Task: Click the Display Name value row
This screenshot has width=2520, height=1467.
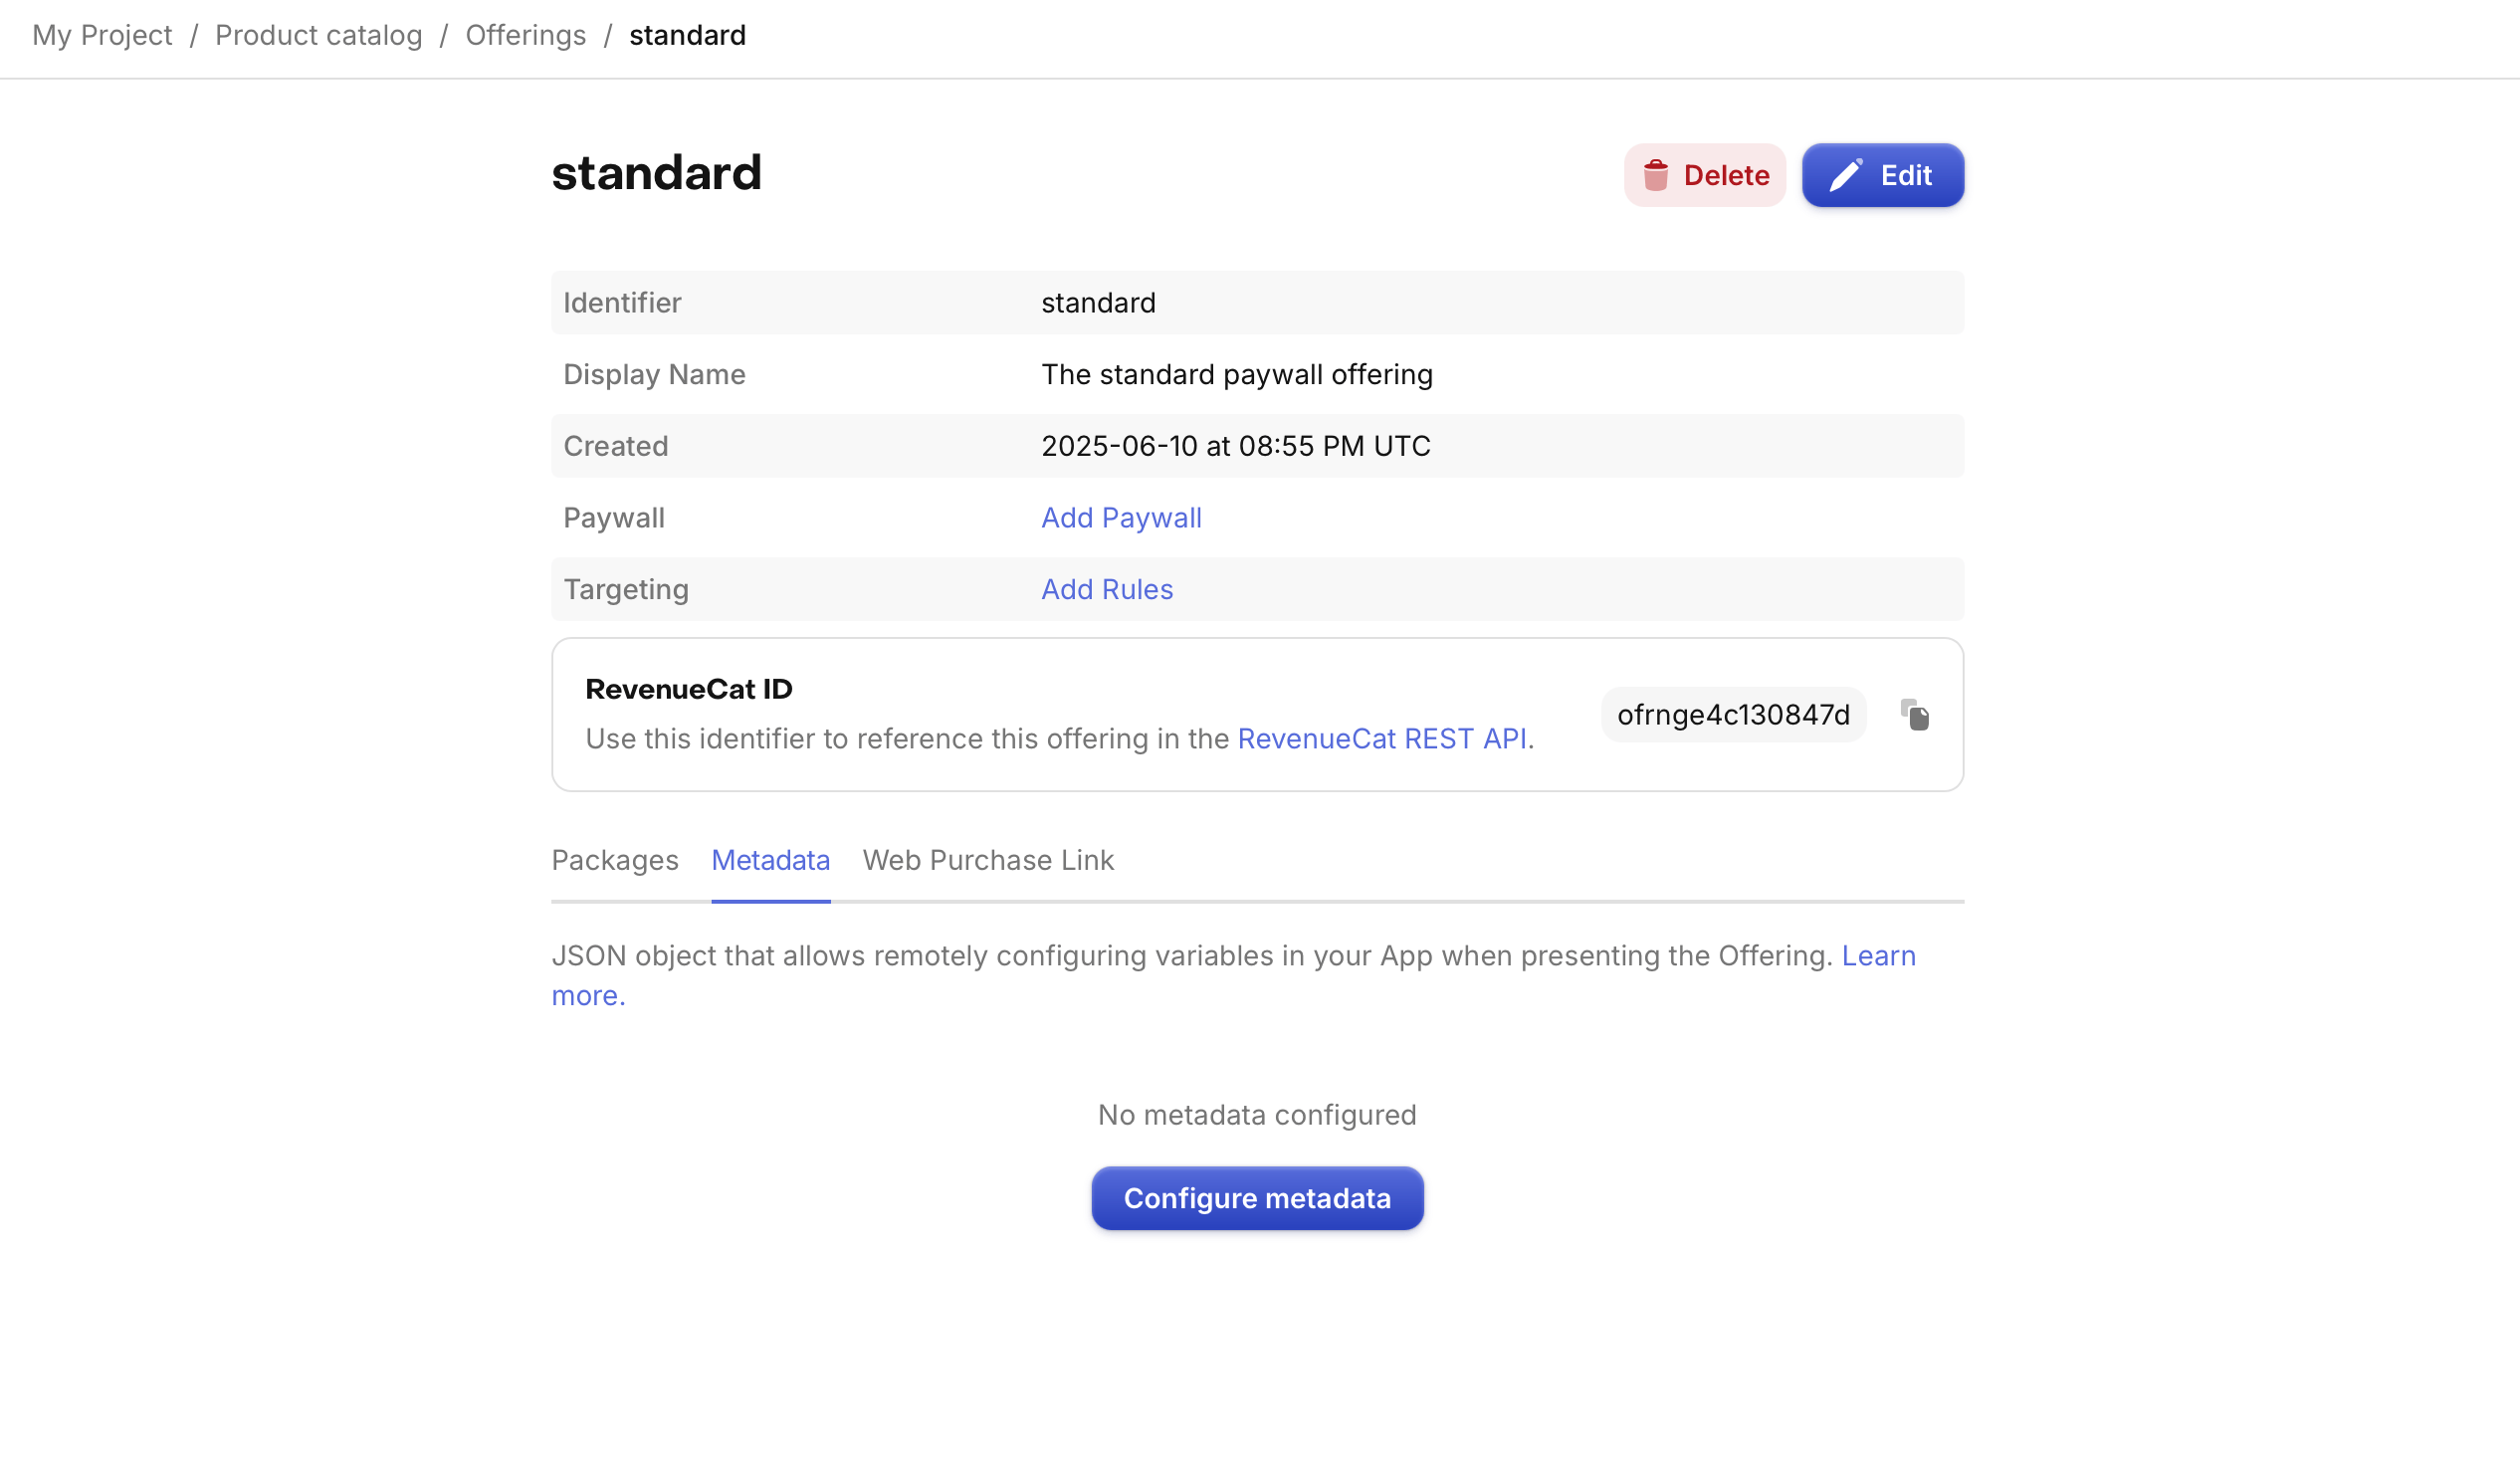Action: point(1236,374)
